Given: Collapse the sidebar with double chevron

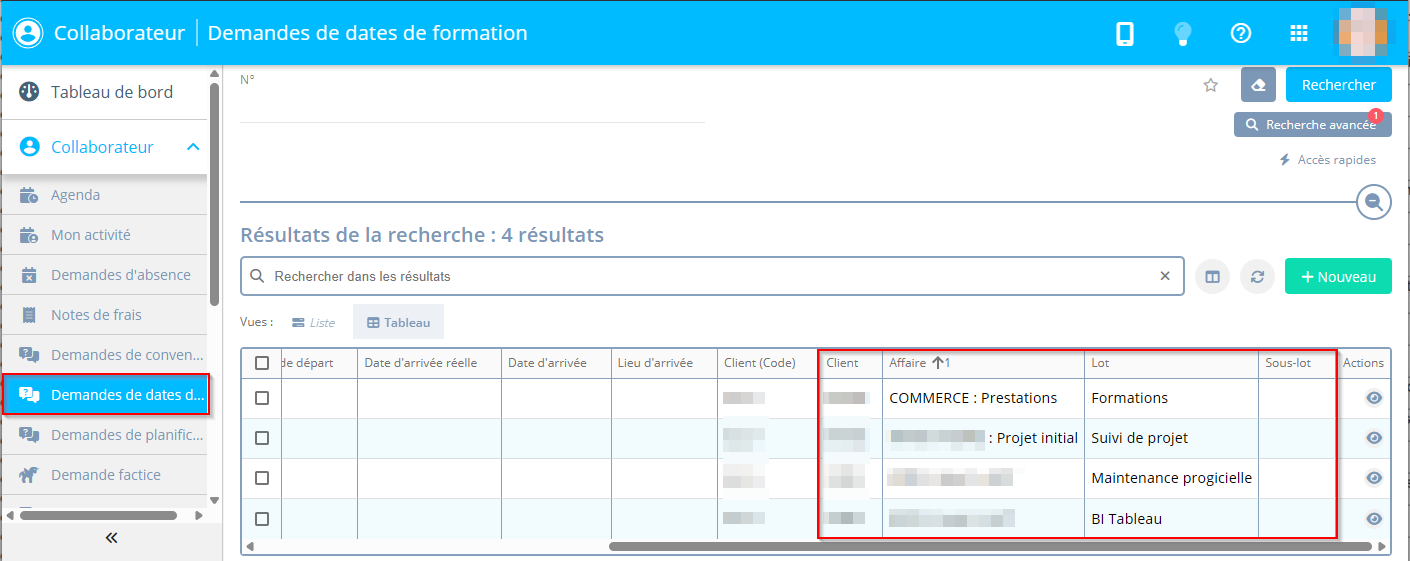Looking at the screenshot, I should (x=111, y=538).
